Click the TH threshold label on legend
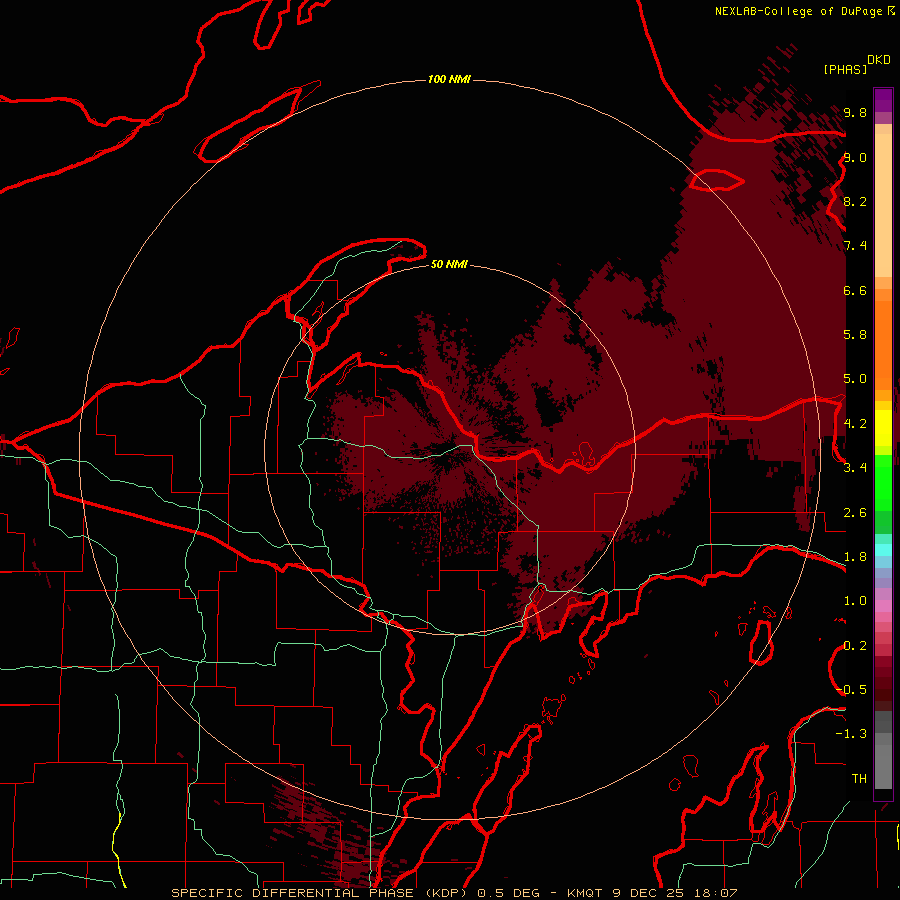The image size is (900, 900). click(x=859, y=779)
